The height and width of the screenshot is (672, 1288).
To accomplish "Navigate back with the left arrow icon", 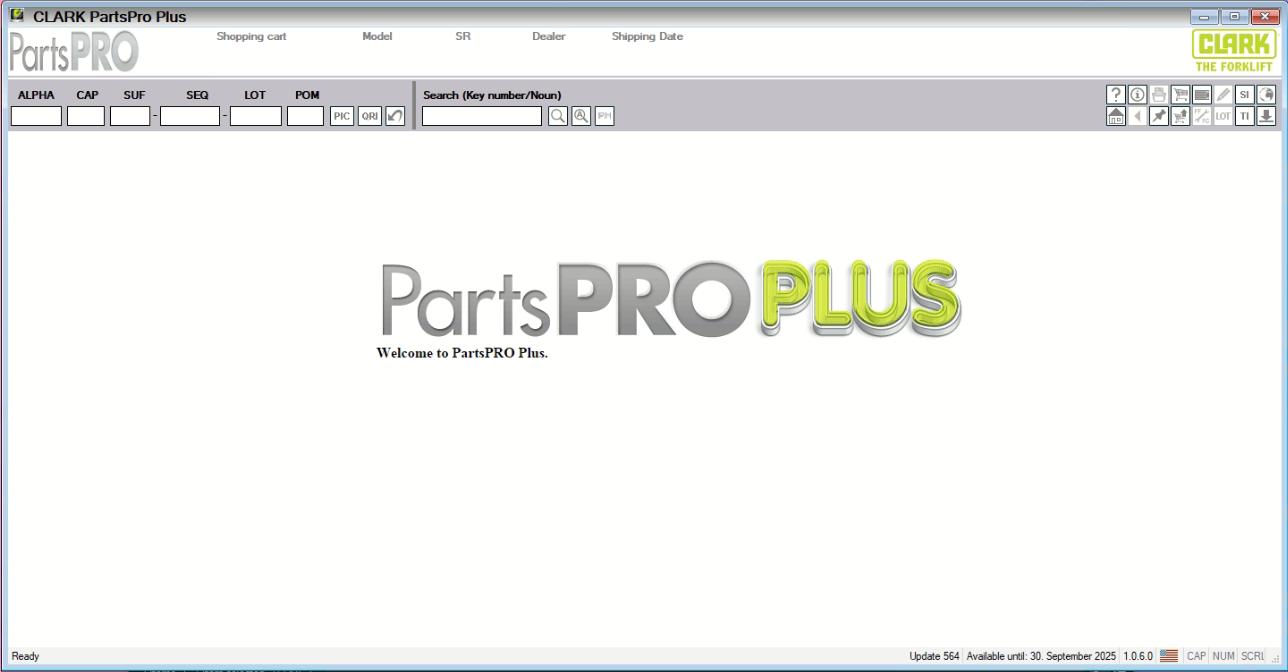I will [x=1137, y=116].
